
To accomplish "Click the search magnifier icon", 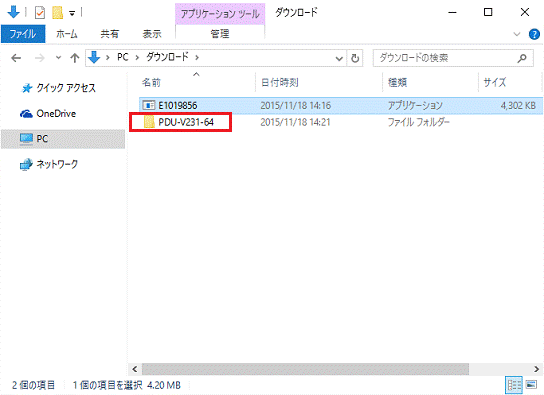I will tap(522, 58).
